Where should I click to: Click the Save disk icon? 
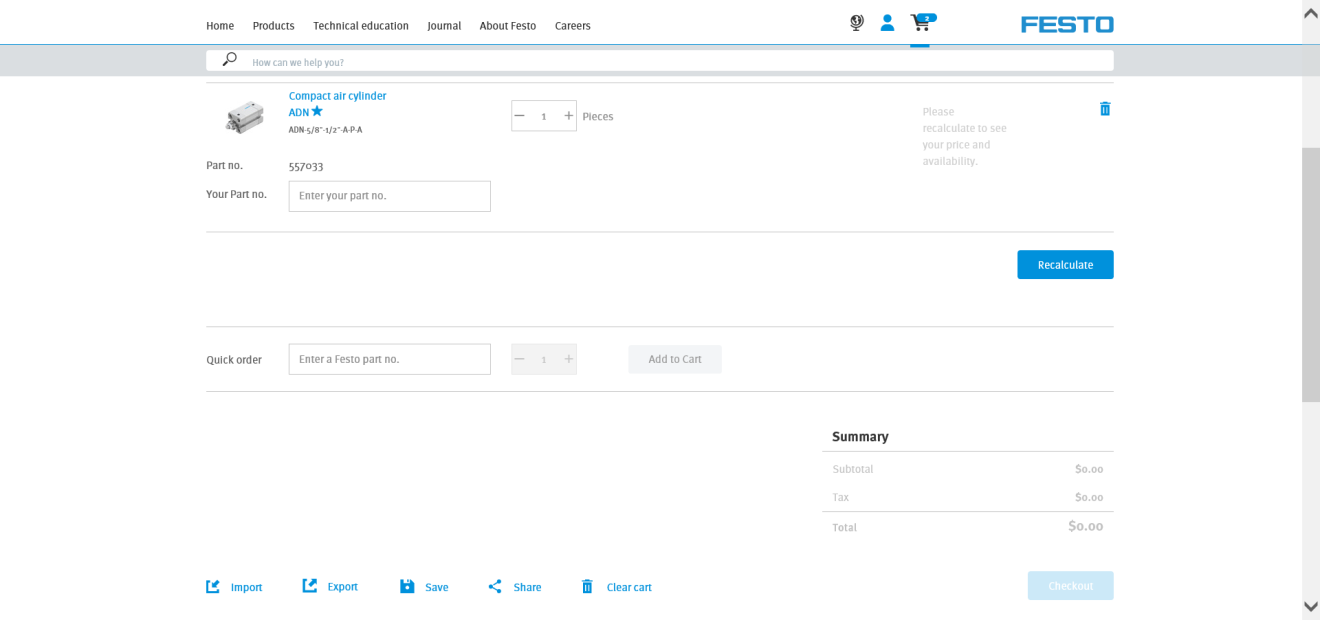click(x=407, y=586)
